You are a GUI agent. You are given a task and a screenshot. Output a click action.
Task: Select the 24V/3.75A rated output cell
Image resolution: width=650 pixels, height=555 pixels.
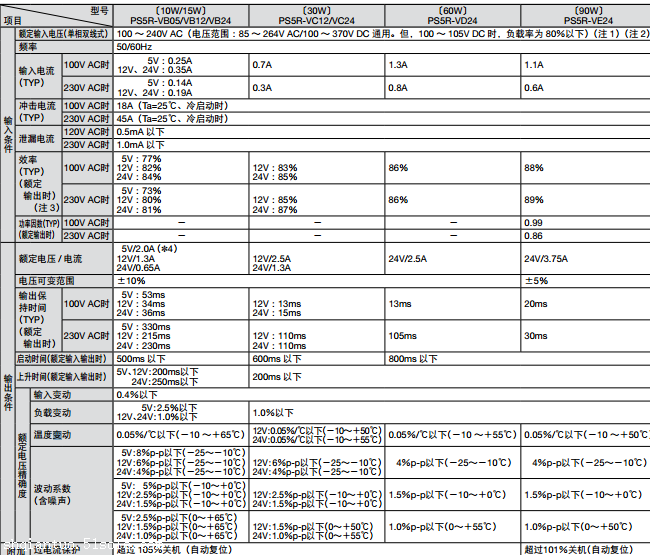point(585,259)
